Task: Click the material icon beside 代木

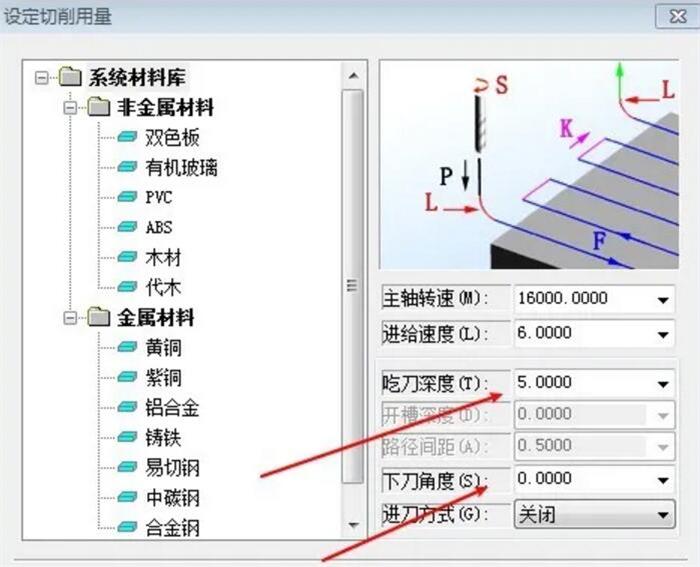Action: tap(127, 287)
